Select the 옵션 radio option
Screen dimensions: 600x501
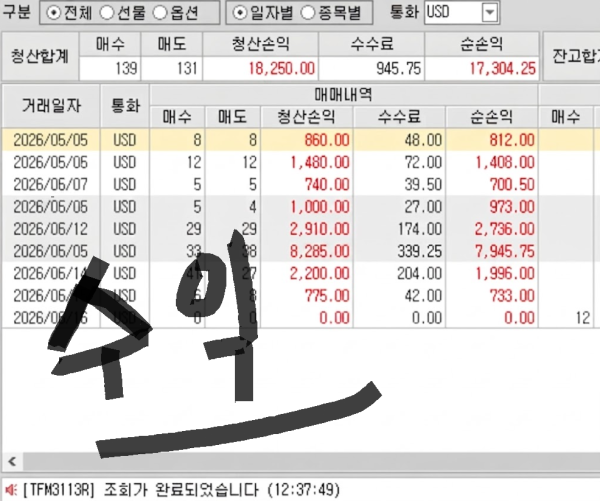(160, 13)
